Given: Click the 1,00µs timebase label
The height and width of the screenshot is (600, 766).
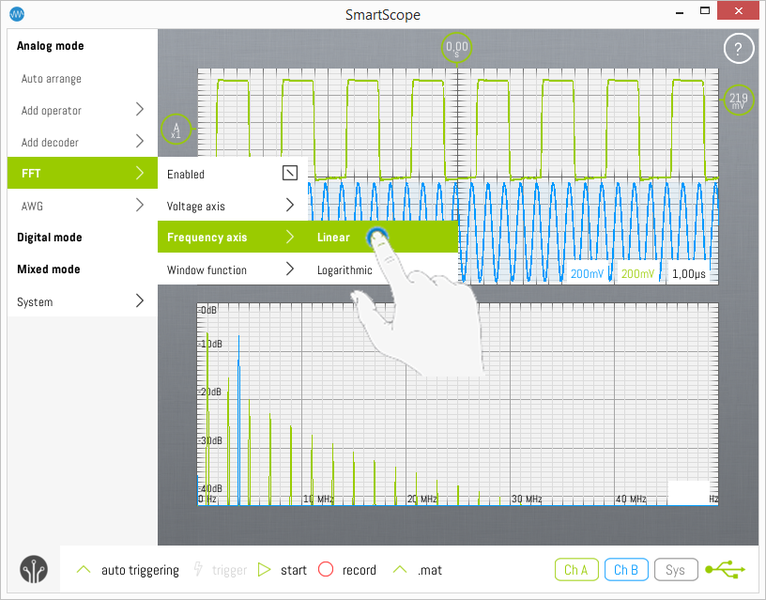Looking at the screenshot, I should (689, 273).
